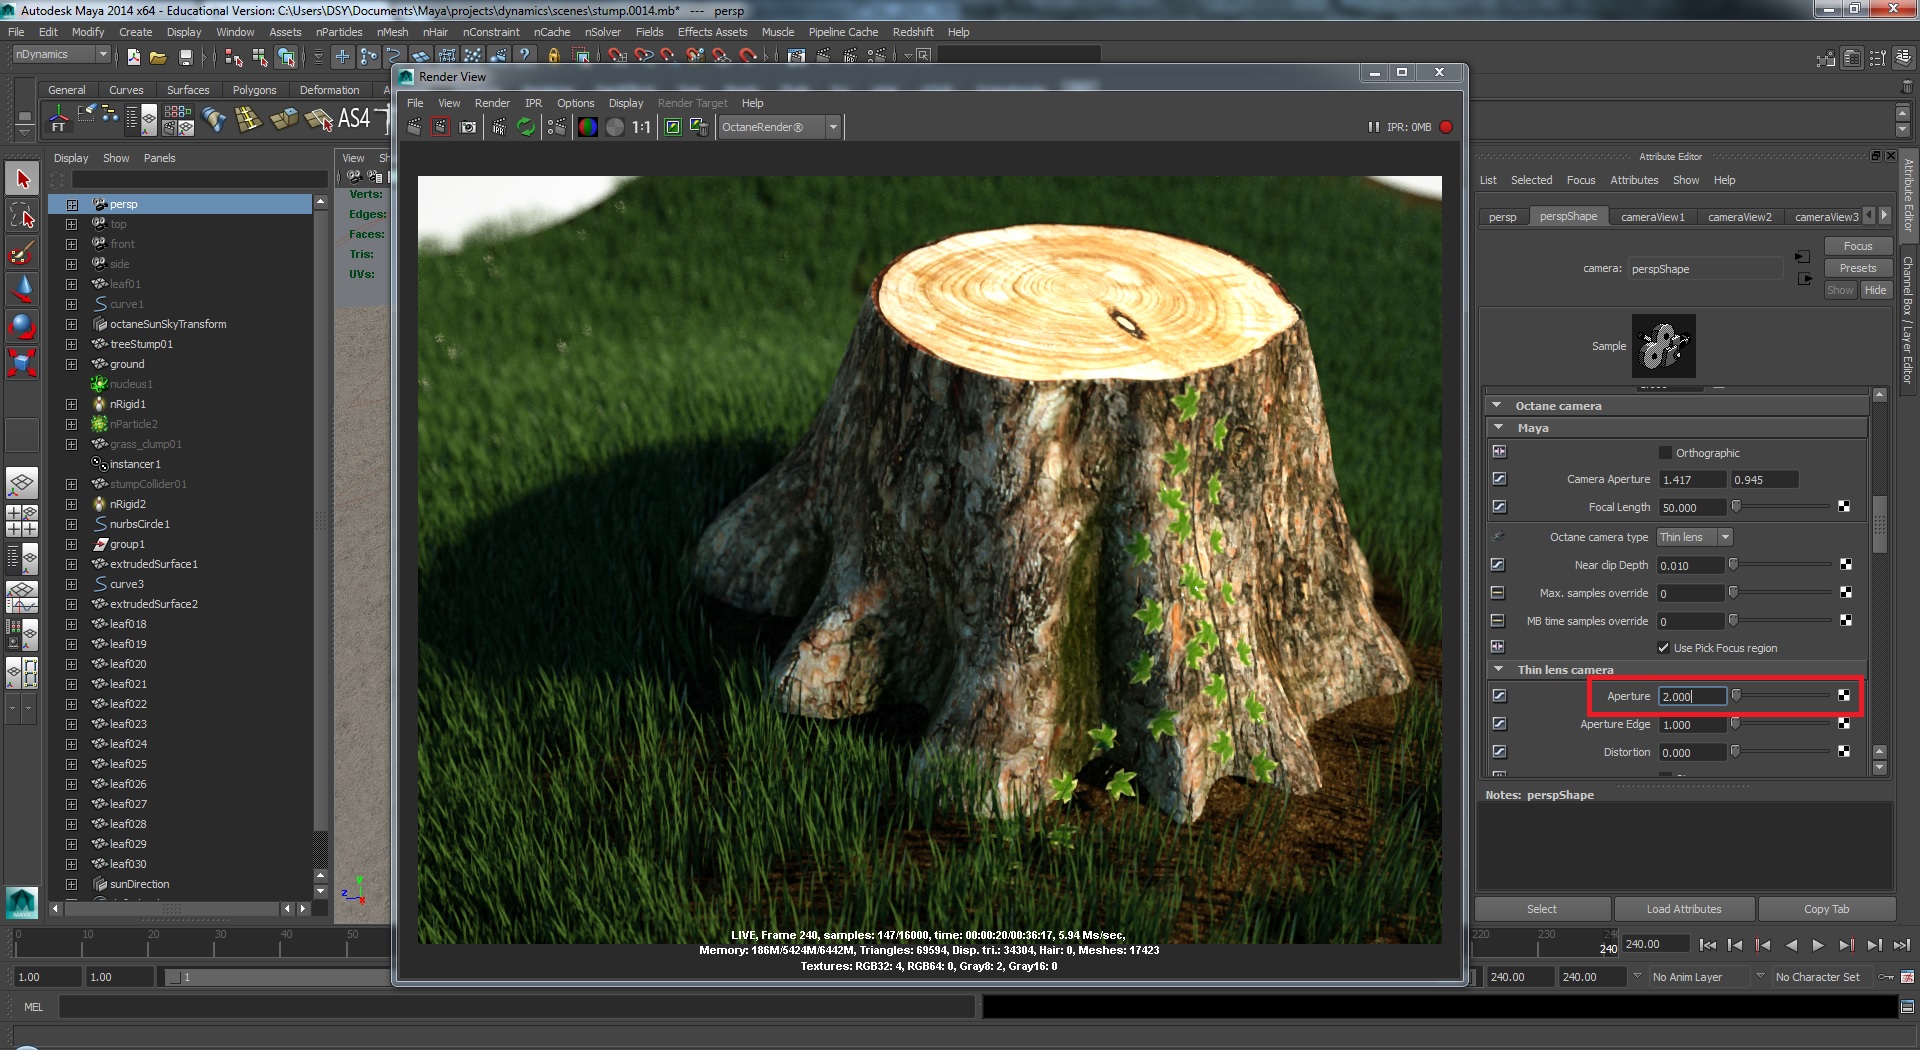Toggle the checkbox left of Focal Length
Screen dimensions: 1920x1050
click(1499, 507)
